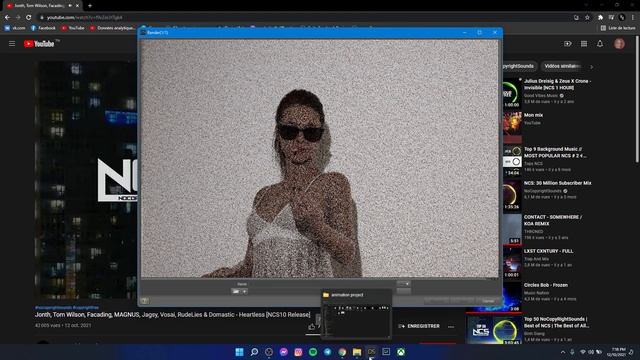Show hidden system tray icons
Image resolution: width=640 pixels, height=360 pixels.
[x=563, y=352]
